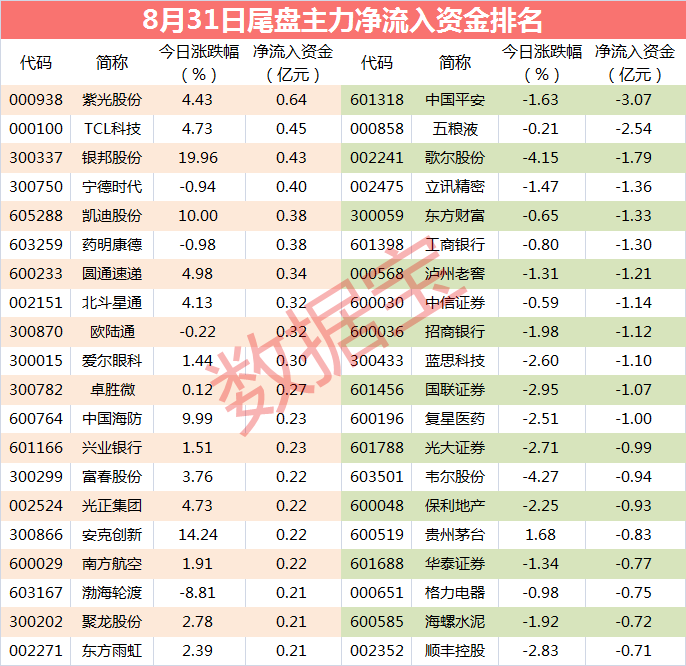
Task: Select the name 兴业银行
Action: pyautogui.click(x=112, y=448)
